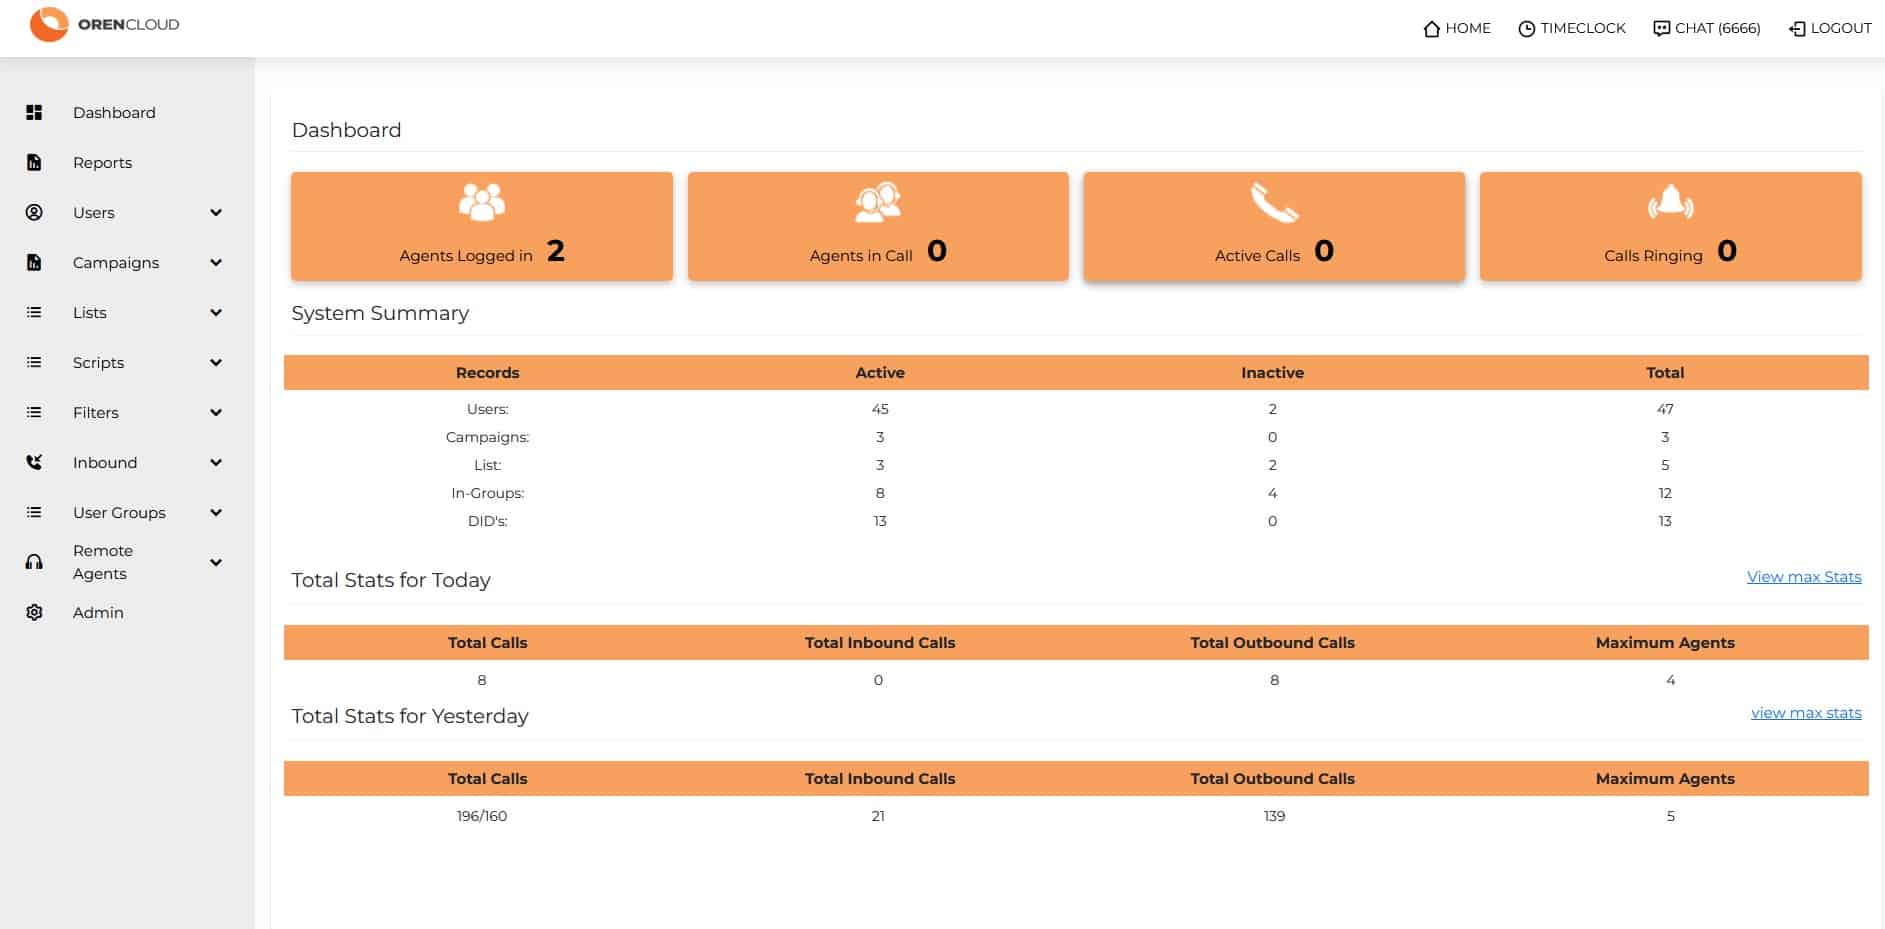This screenshot has height=929, width=1885.
Task: Open view max stats link for yesterday
Action: coord(1806,713)
